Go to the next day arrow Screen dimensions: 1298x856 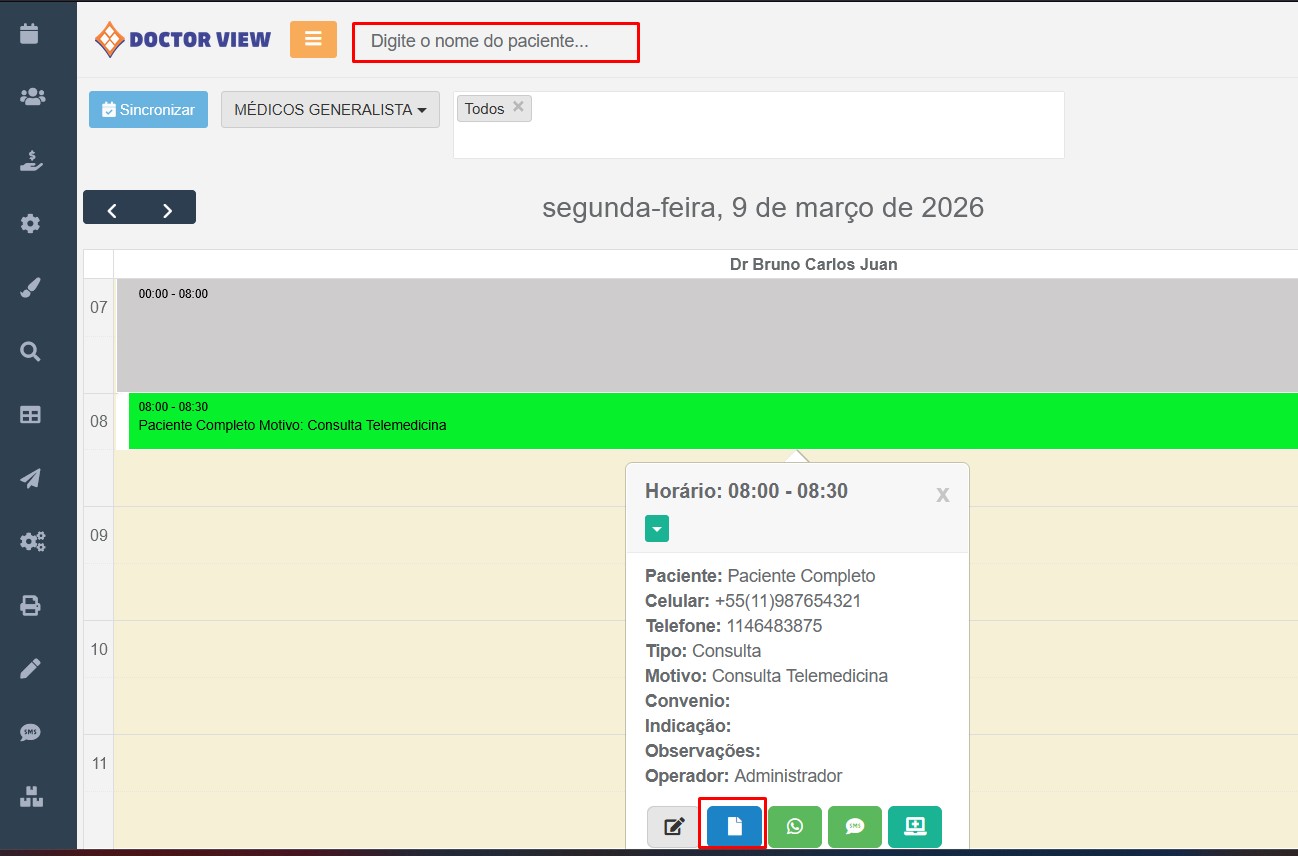click(168, 210)
